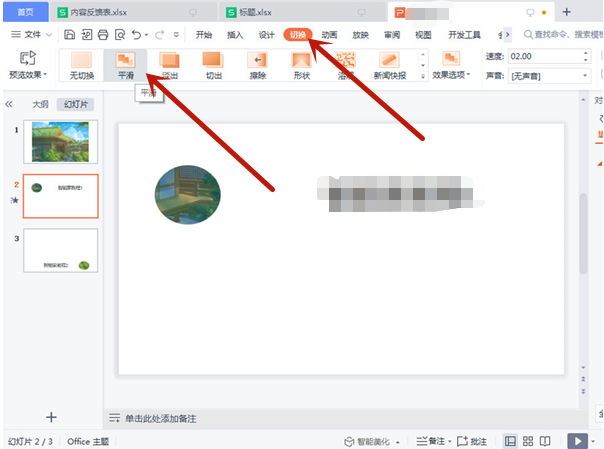This screenshot has height=449, width=604.
Task: Open the 声音 sound dropdown
Action: coord(549,76)
